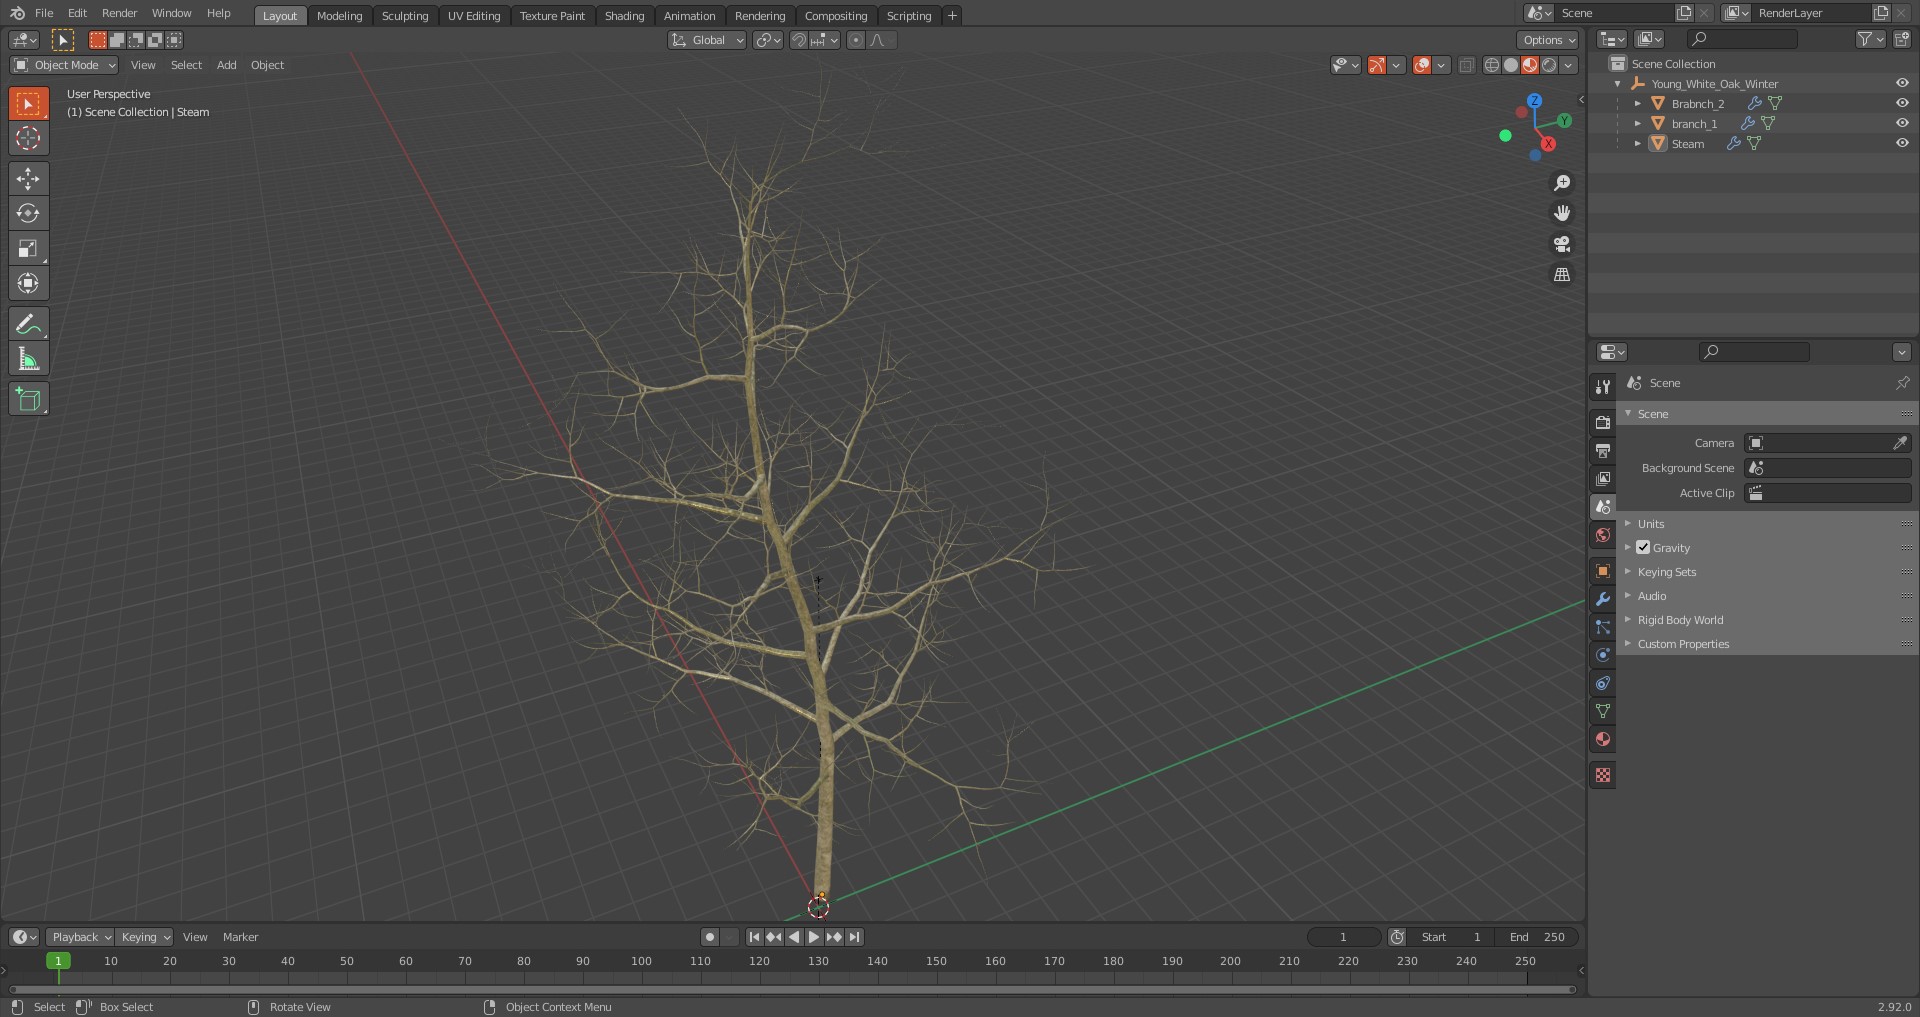Switch to the Shading workspace tab

[x=624, y=15]
